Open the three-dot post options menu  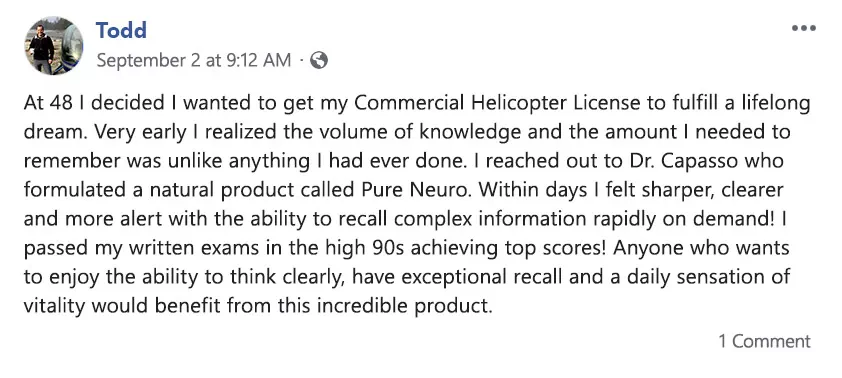point(804,28)
